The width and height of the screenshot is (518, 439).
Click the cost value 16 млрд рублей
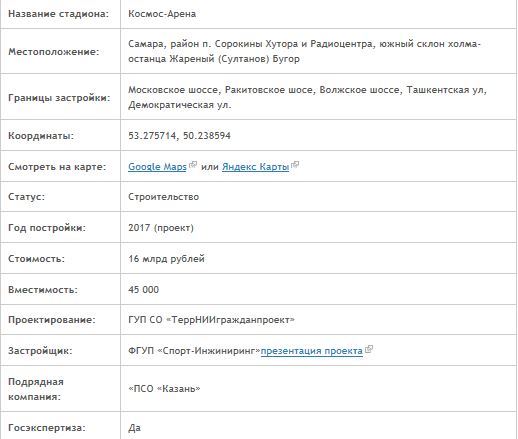(166, 259)
